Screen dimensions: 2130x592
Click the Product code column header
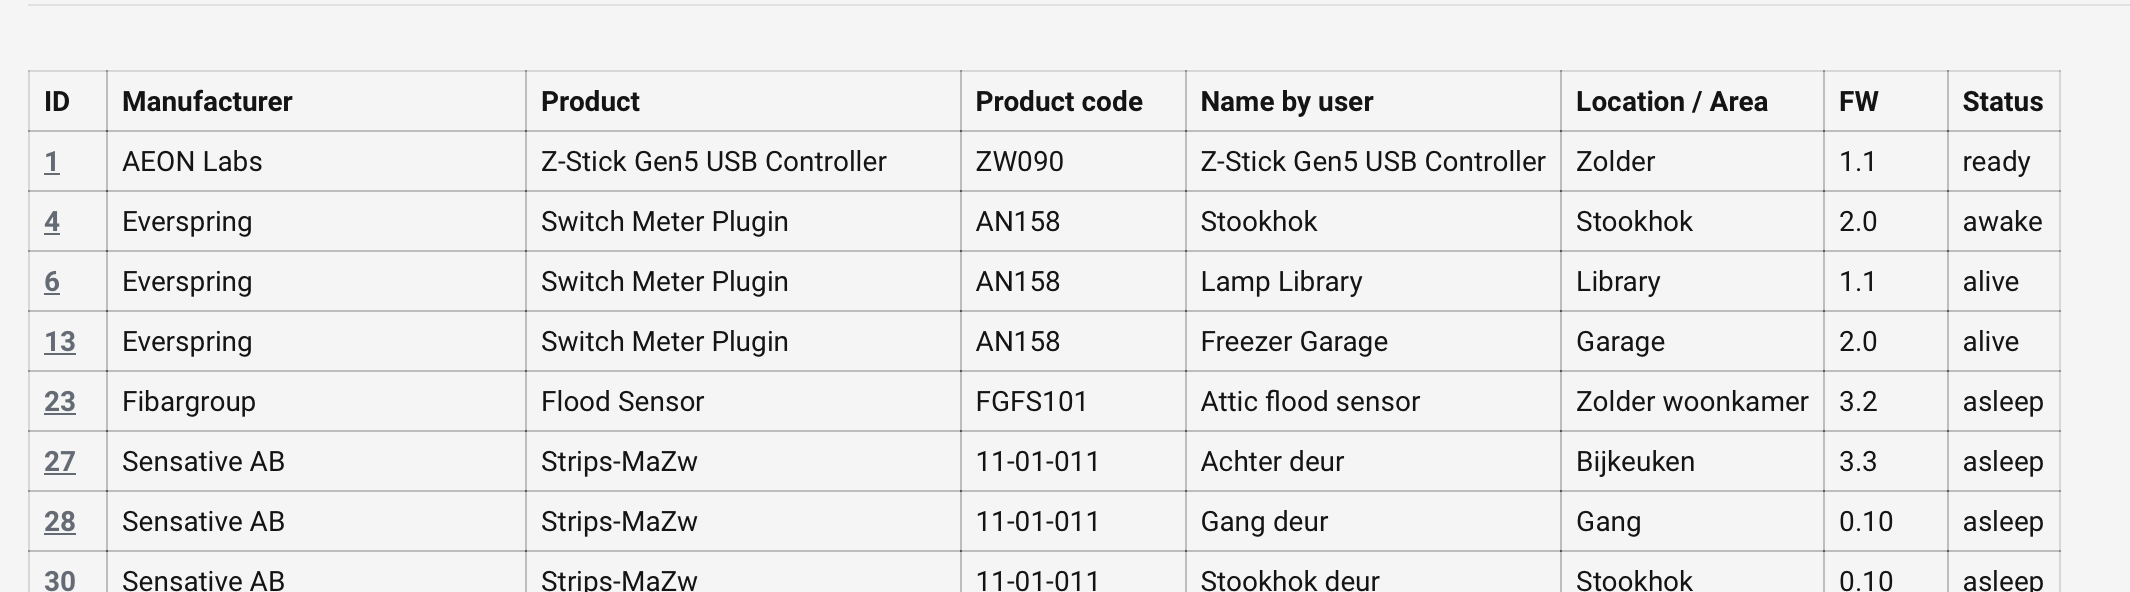1059,102
